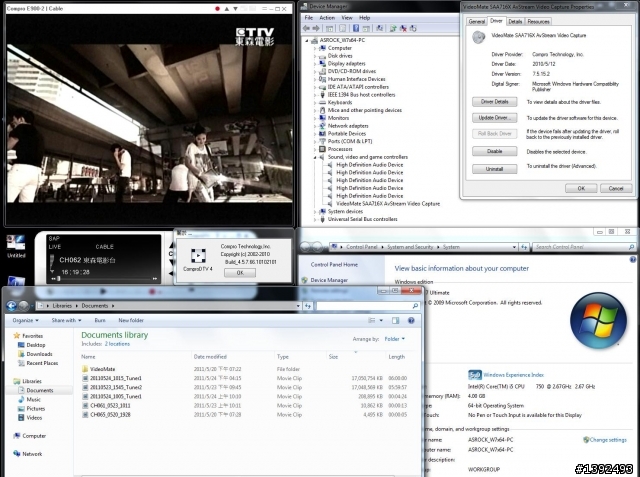Click the Burn button in explorer toolbar

tap(100, 320)
